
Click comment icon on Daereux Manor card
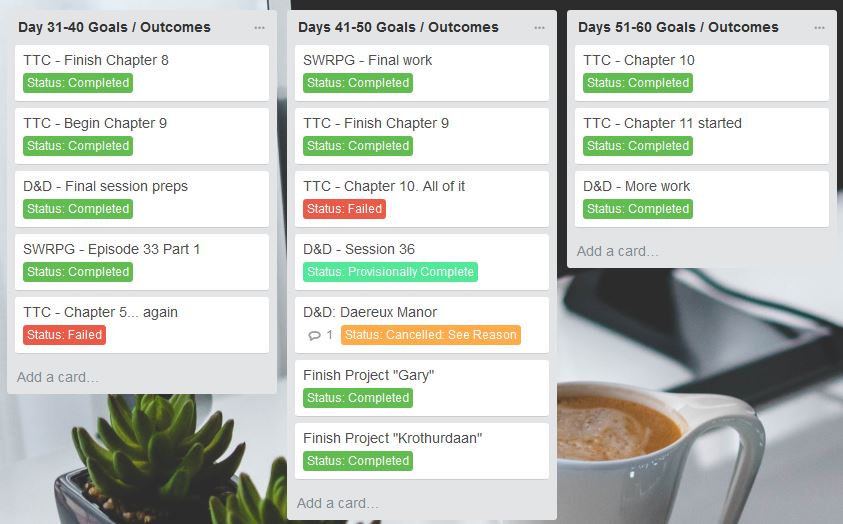[315, 335]
